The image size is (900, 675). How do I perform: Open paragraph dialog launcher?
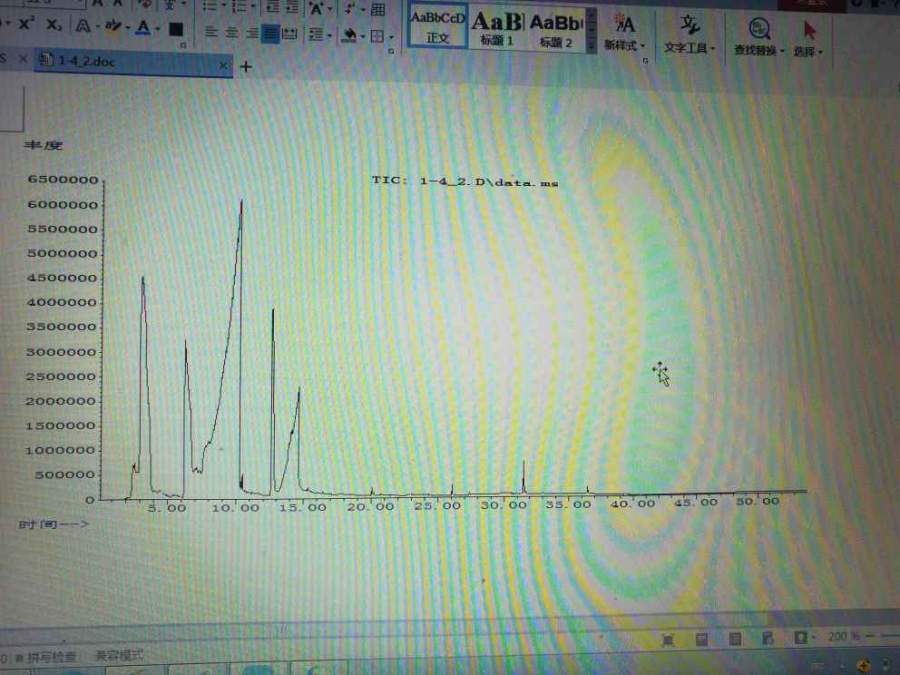391,51
